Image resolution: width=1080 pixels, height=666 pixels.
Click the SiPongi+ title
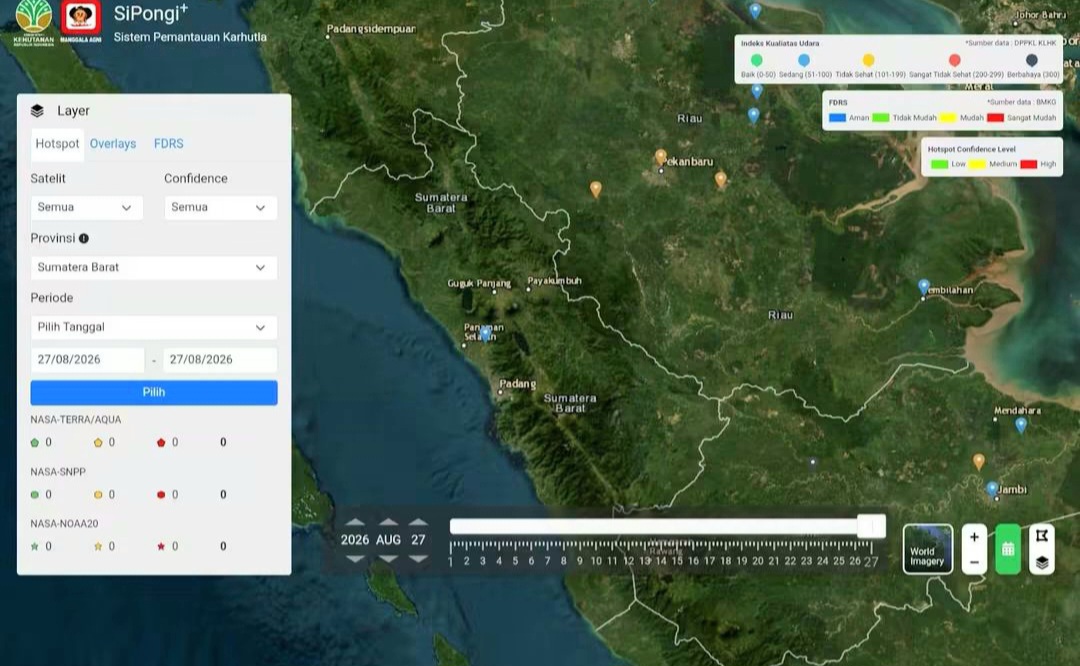click(151, 13)
